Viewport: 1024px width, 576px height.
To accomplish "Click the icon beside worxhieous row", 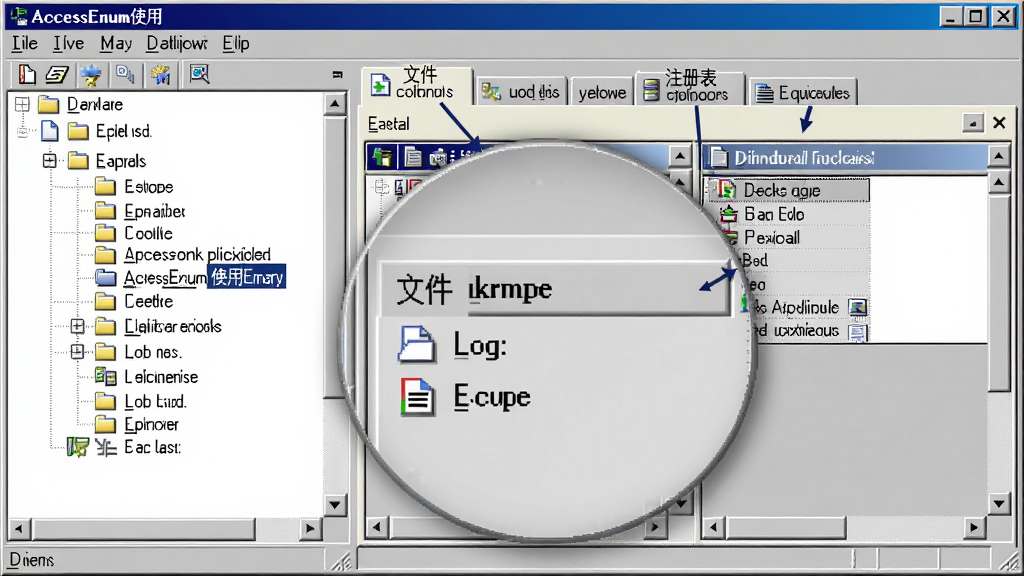I will [x=857, y=332].
